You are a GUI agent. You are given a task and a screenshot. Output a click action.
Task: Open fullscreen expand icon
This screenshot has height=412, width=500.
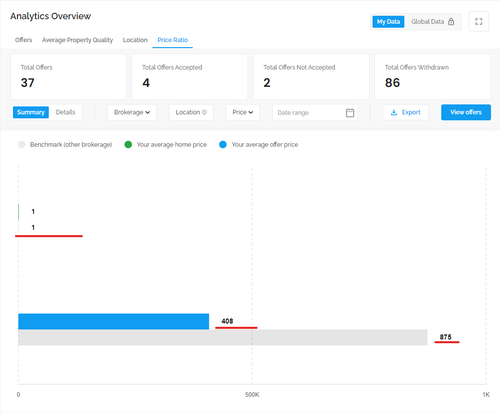pyautogui.click(x=479, y=22)
